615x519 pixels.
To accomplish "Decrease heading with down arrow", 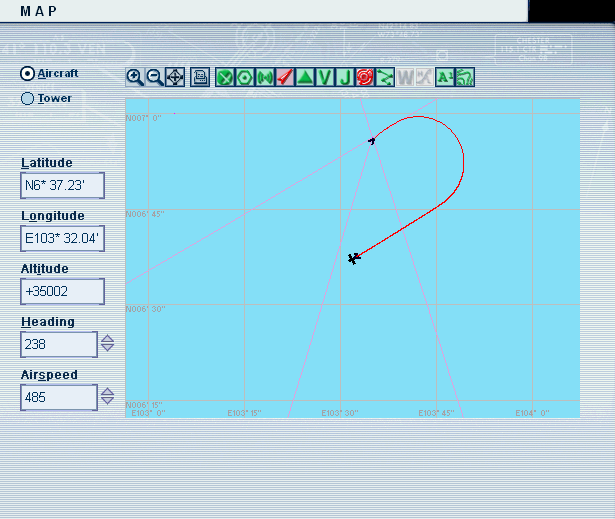I will pos(107,348).
